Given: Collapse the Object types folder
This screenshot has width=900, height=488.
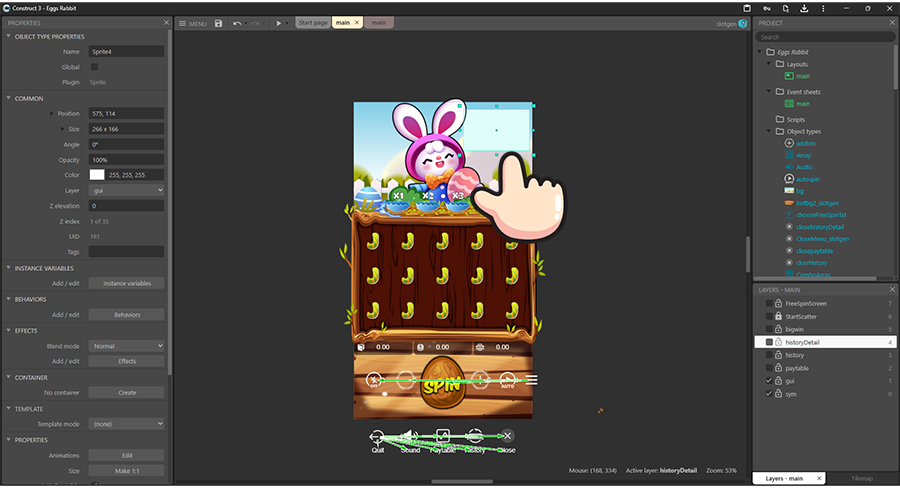Looking at the screenshot, I should click(769, 131).
